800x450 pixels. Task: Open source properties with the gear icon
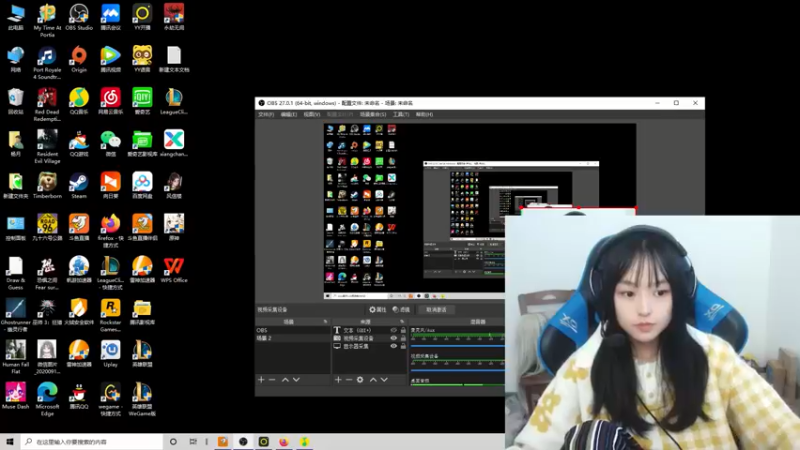point(360,380)
